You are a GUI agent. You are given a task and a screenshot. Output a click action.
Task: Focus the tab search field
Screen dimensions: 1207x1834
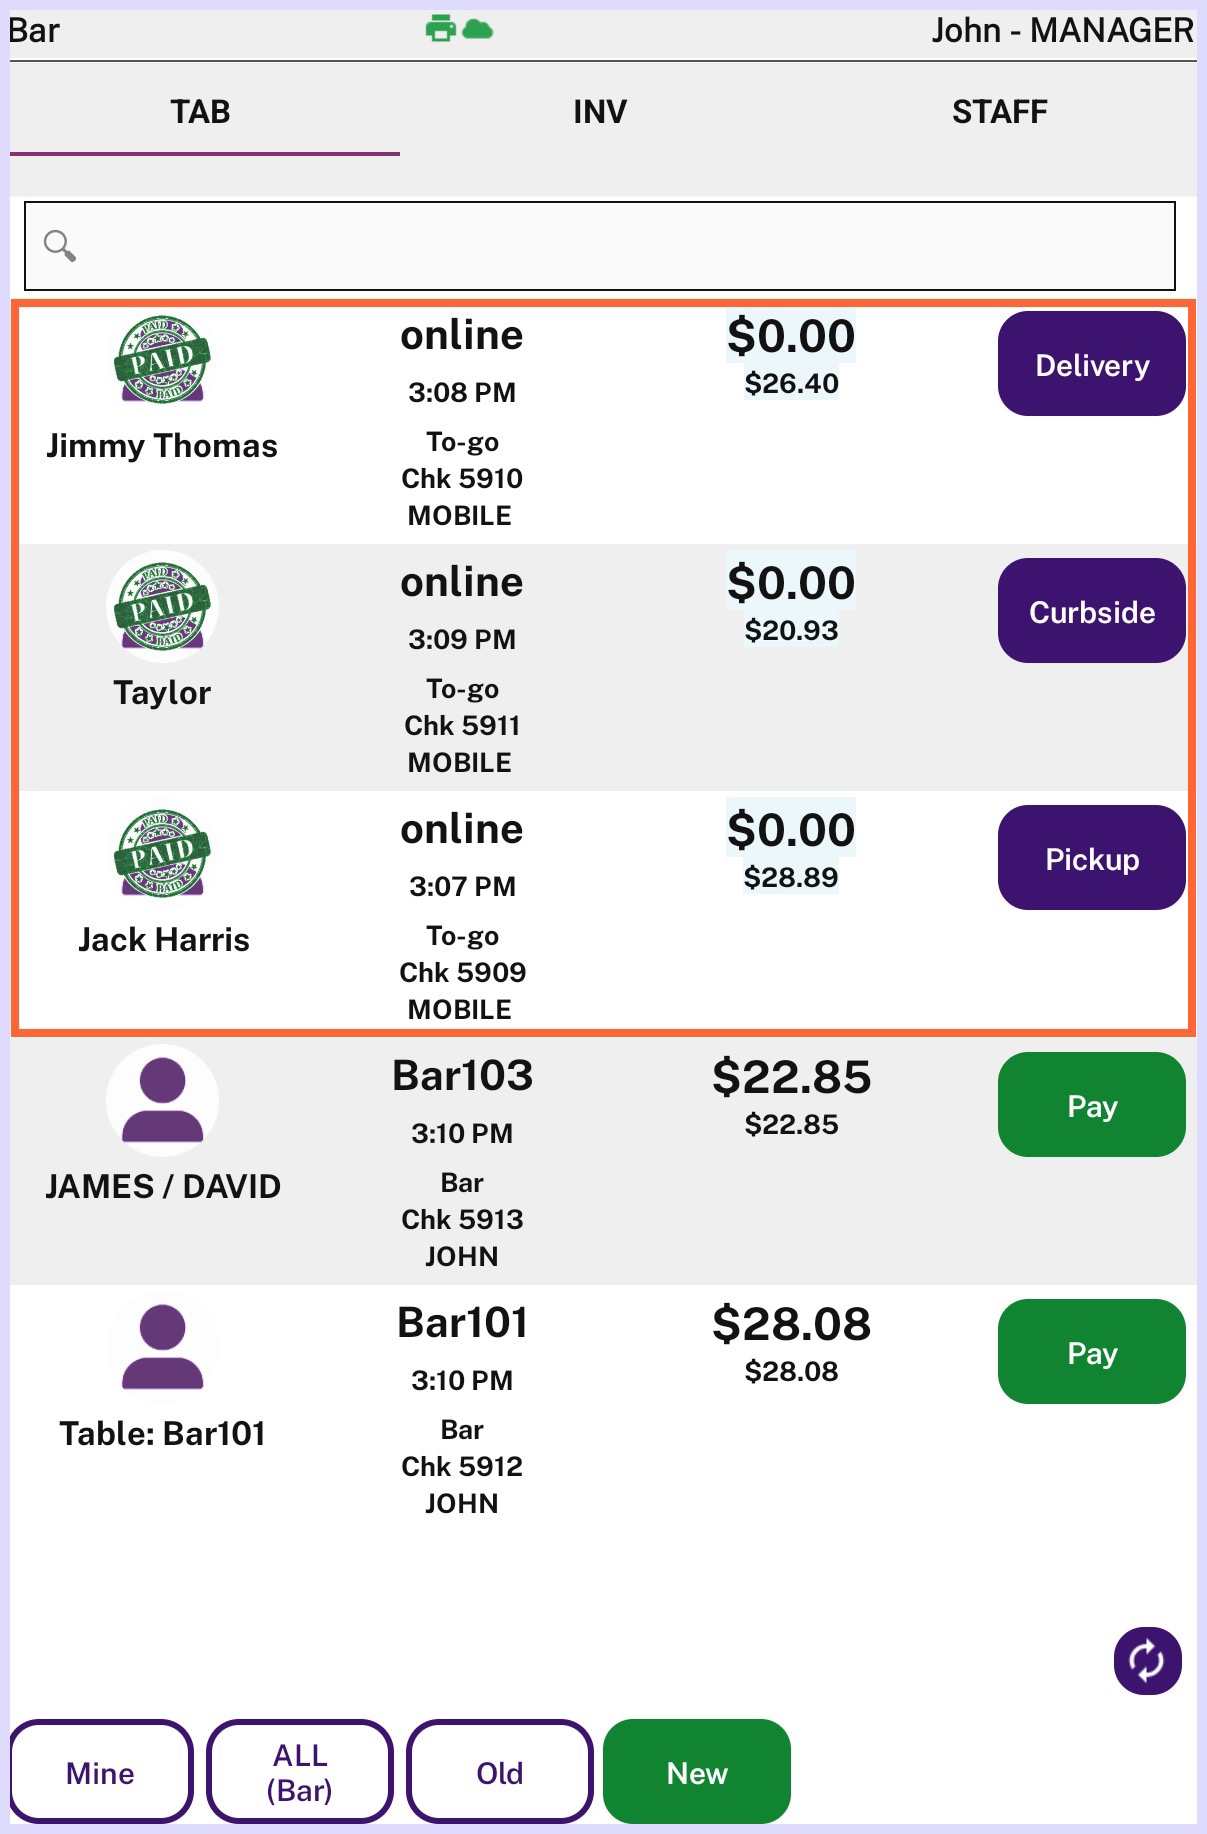[600, 246]
